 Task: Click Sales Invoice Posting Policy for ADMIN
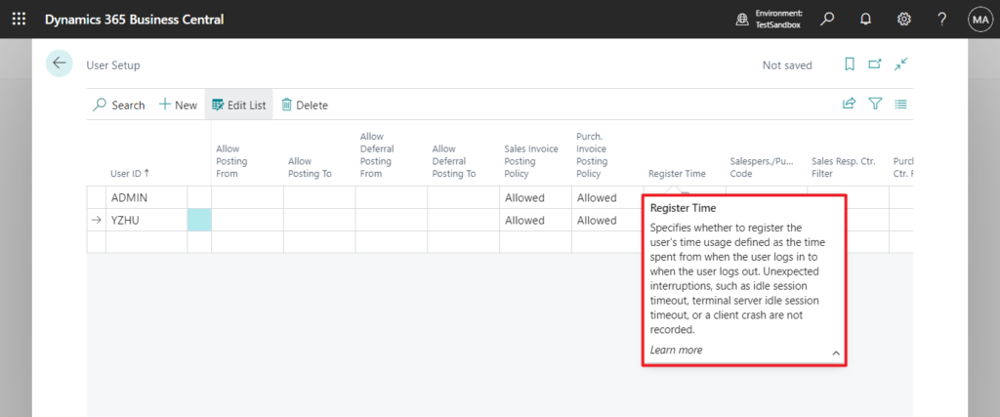point(536,198)
